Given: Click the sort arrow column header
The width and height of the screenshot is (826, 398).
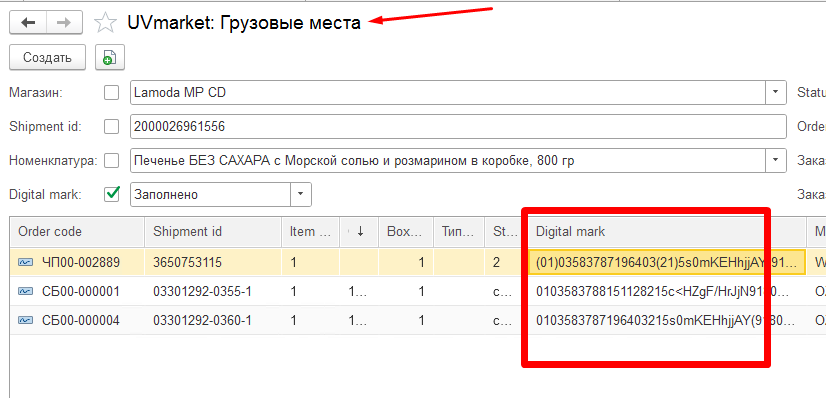Looking at the screenshot, I should tap(359, 232).
